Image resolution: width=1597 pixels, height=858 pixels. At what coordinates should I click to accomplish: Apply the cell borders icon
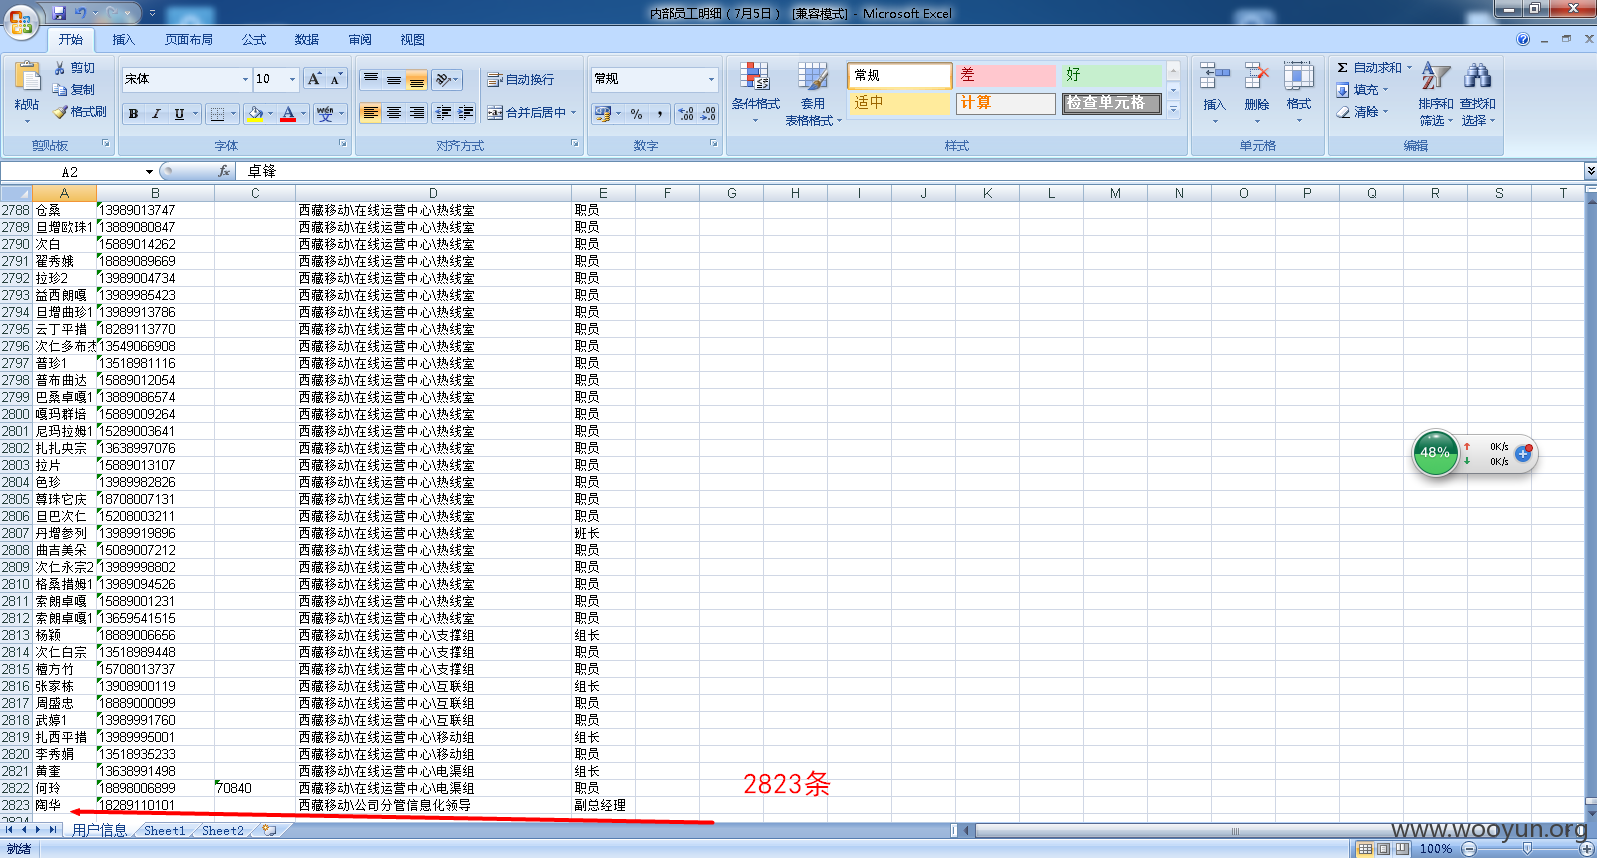coord(217,114)
